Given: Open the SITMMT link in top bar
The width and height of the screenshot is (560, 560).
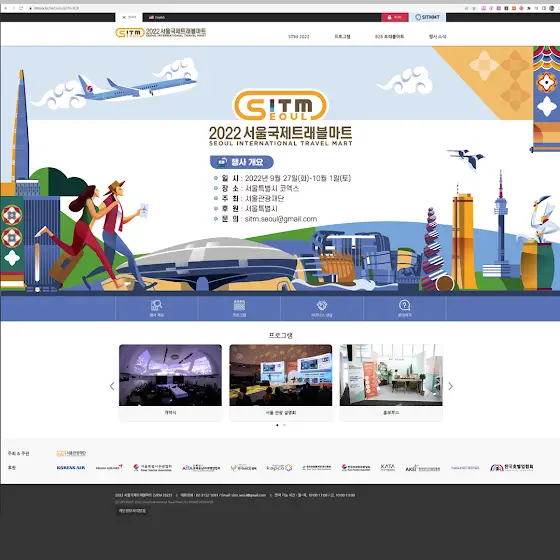Looking at the screenshot, I should pyautogui.click(x=428, y=17).
